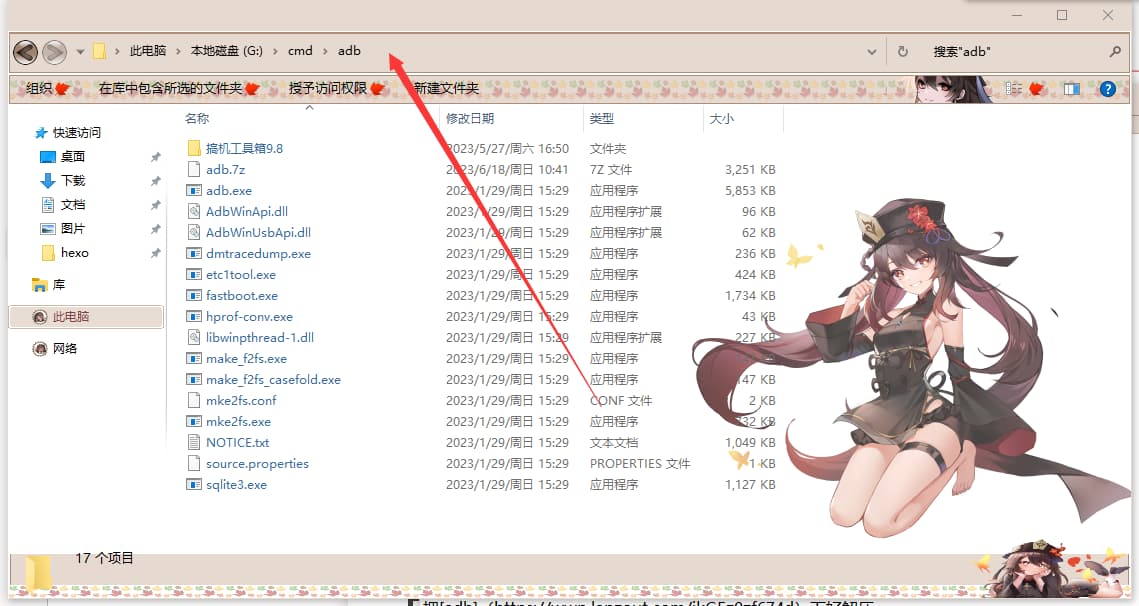Click the magnifier search icon

(1115, 52)
